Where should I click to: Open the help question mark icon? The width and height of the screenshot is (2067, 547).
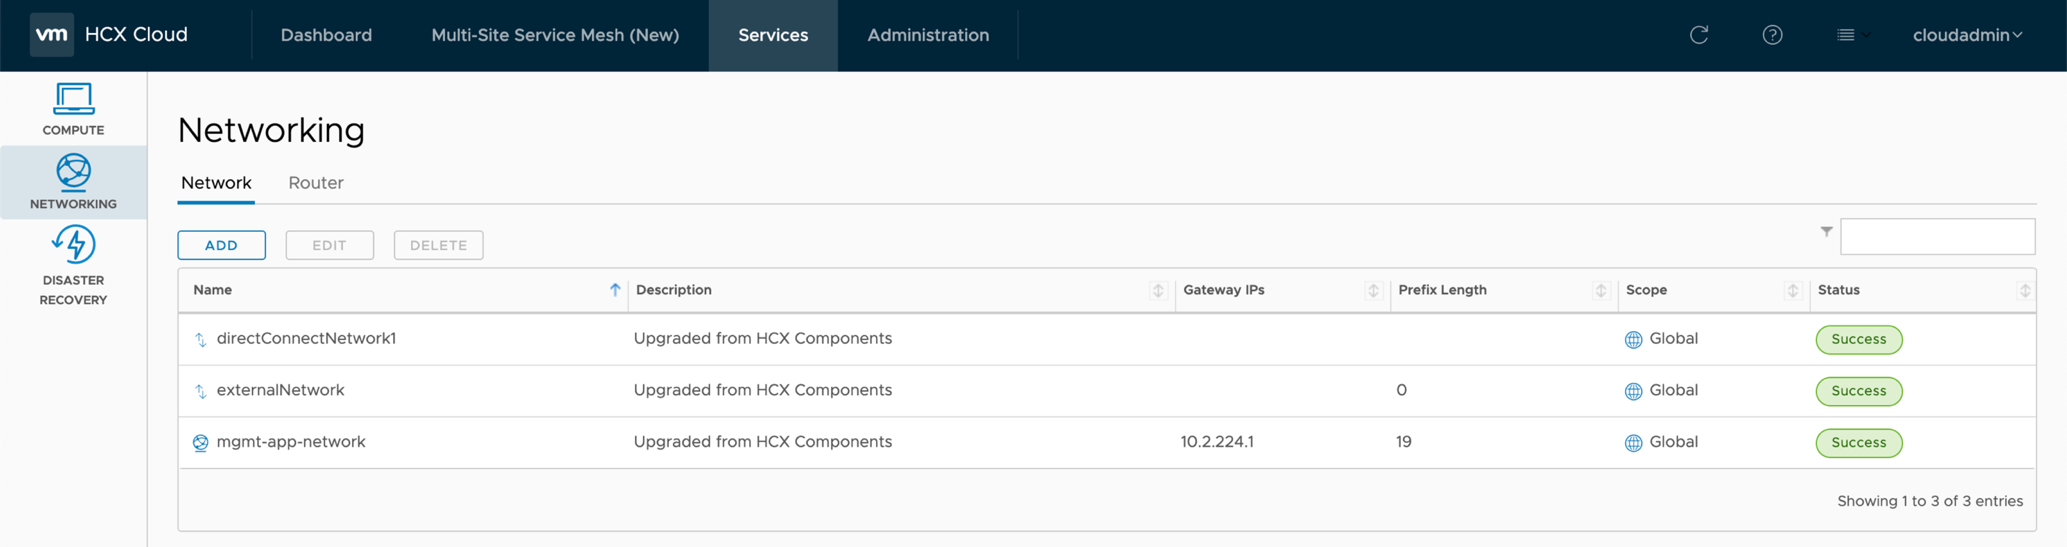[1772, 35]
